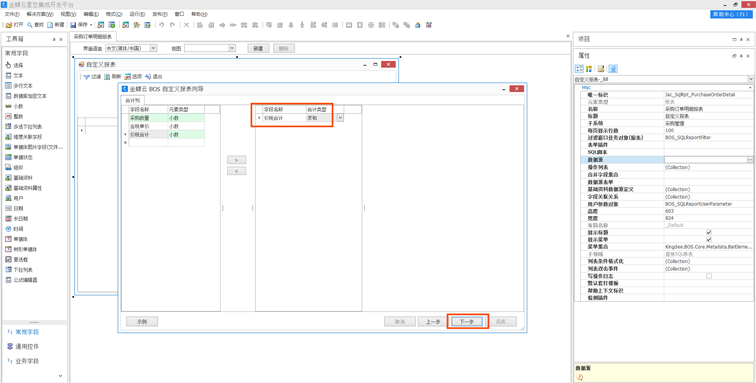This screenshot has width=756, height=383.
Task: Toggle the 显示菜单 checkbox
Action: click(709, 239)
